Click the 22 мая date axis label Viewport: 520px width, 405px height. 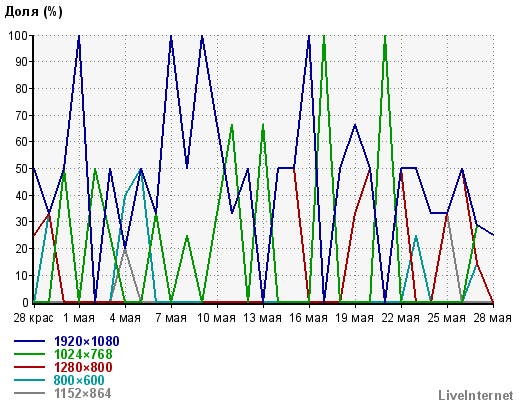(400, 318)
